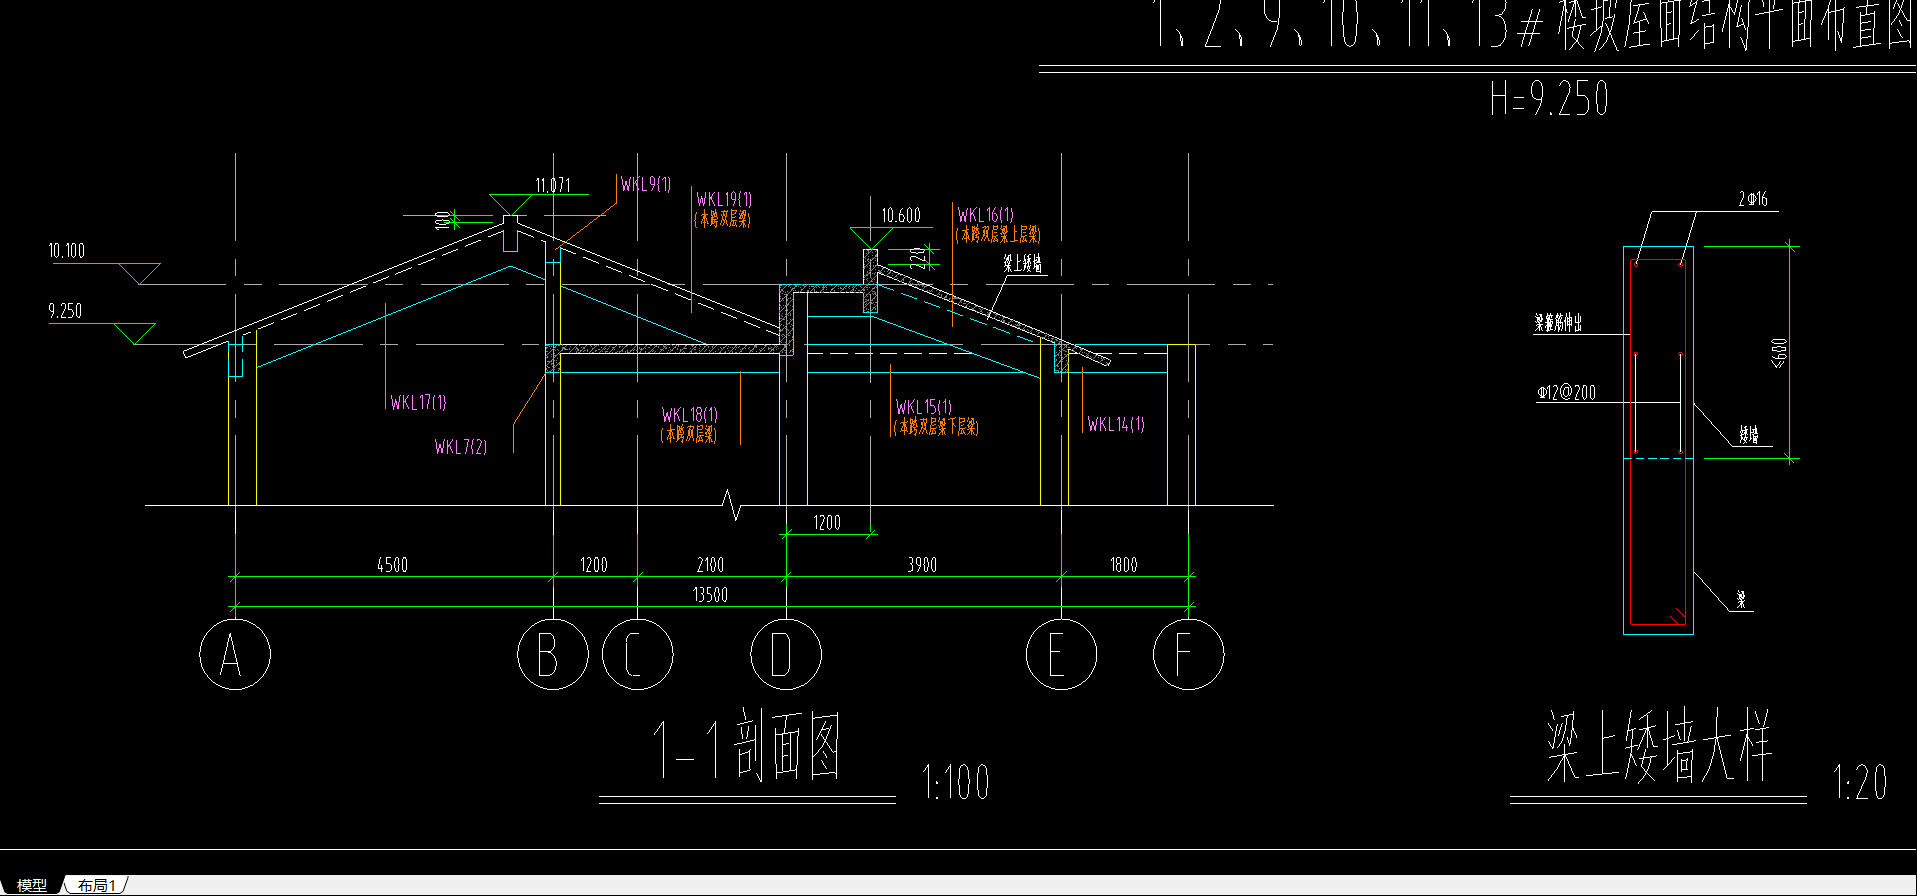Open the 布局1 layout tab
The width and height of the screenshot is (1917, 896).
(x=97, y=885)
